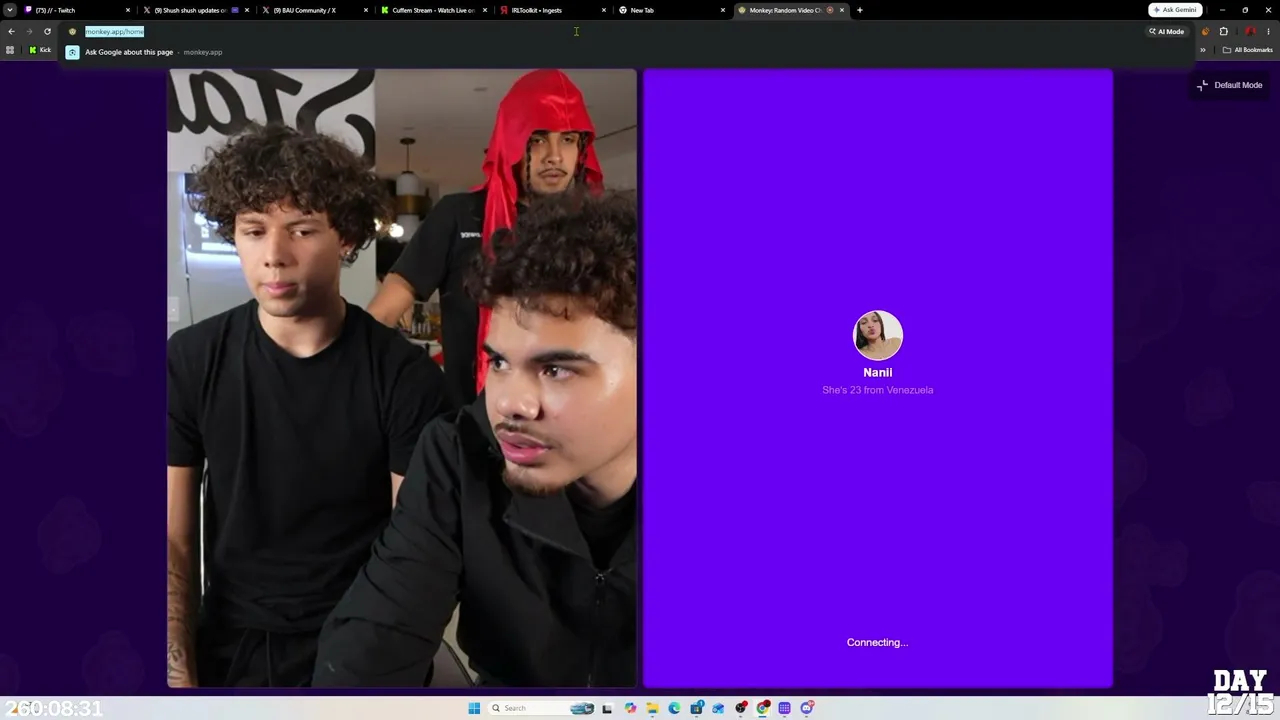1280x720 pixels.
Task: Open the Chrome three-dot menu
Action: (x=1268, y=31)
